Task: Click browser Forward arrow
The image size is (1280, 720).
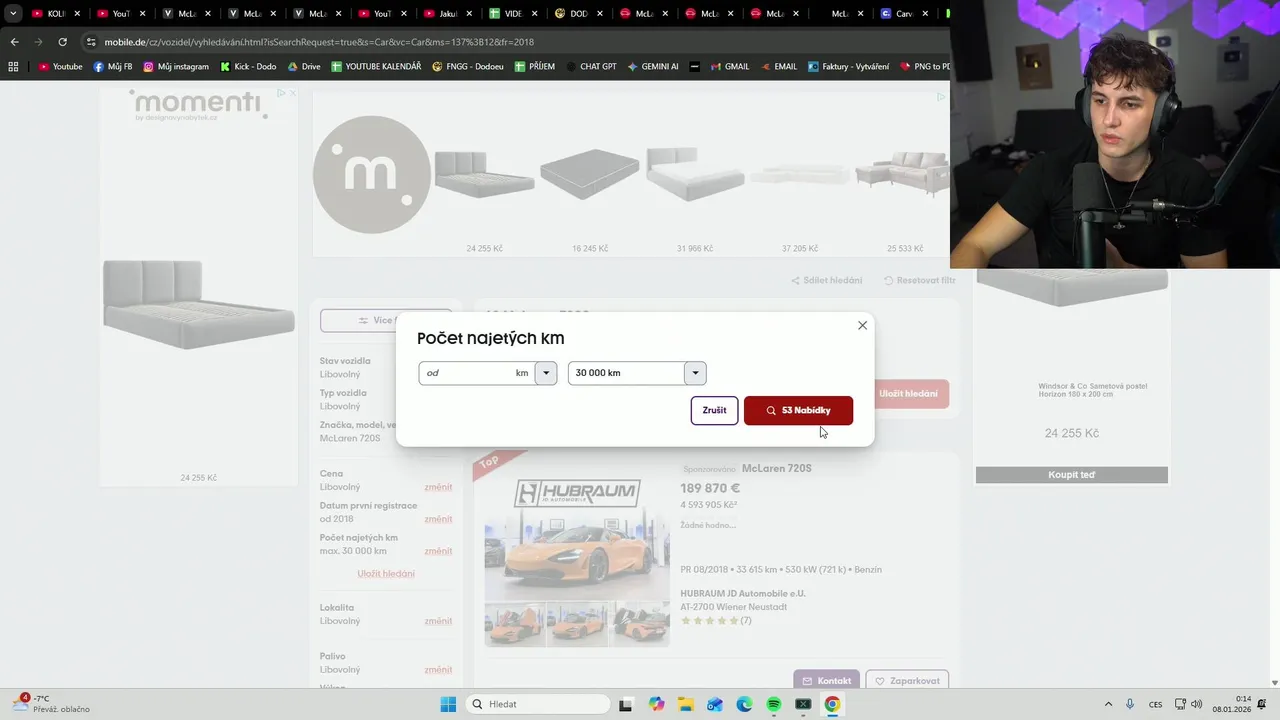Action: (x=38, y=42)
